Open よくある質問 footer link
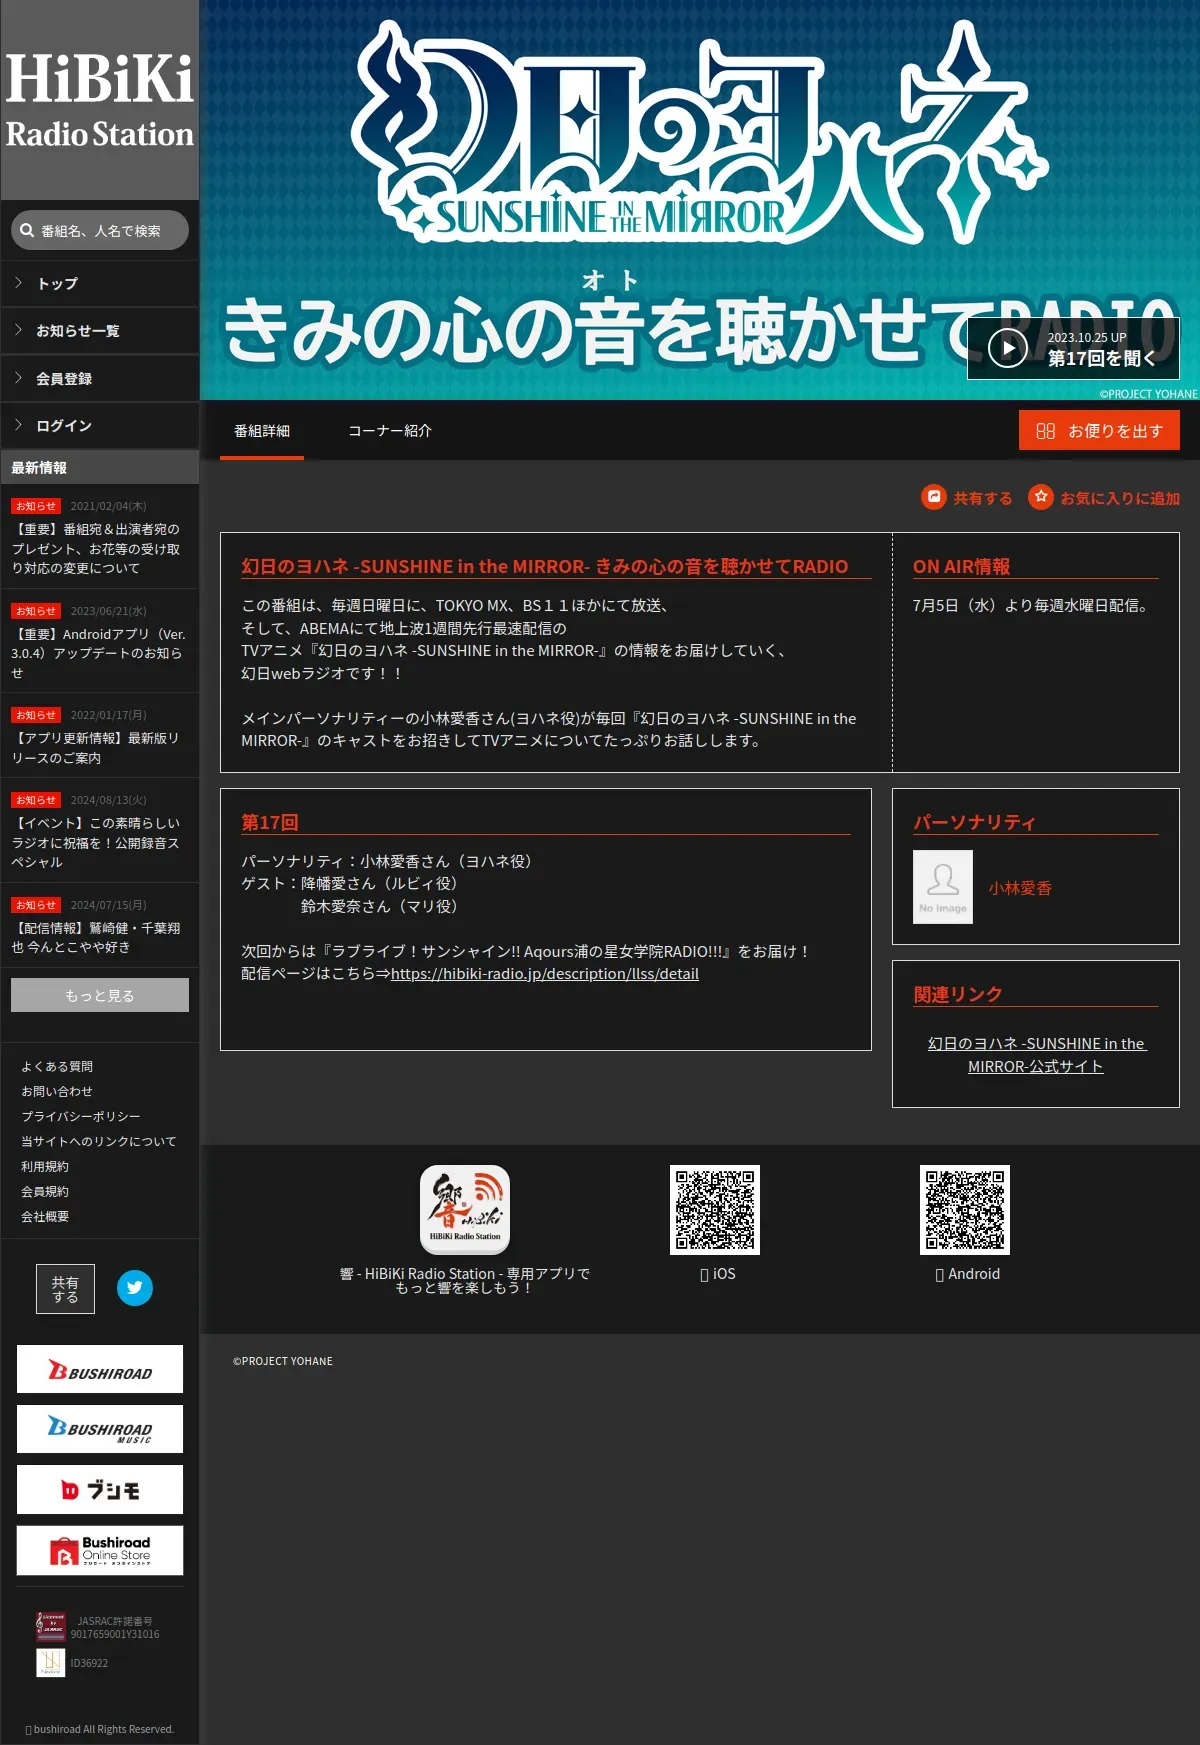The image size is (1200, 1745). pos(57,1067)
